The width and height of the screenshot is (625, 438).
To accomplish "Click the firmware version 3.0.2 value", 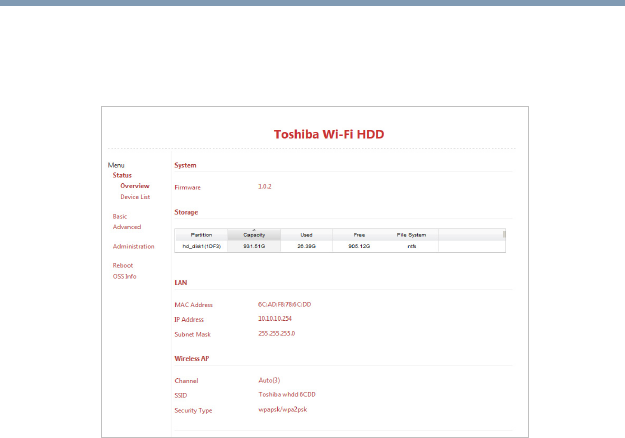I will [x=265, y=187].
